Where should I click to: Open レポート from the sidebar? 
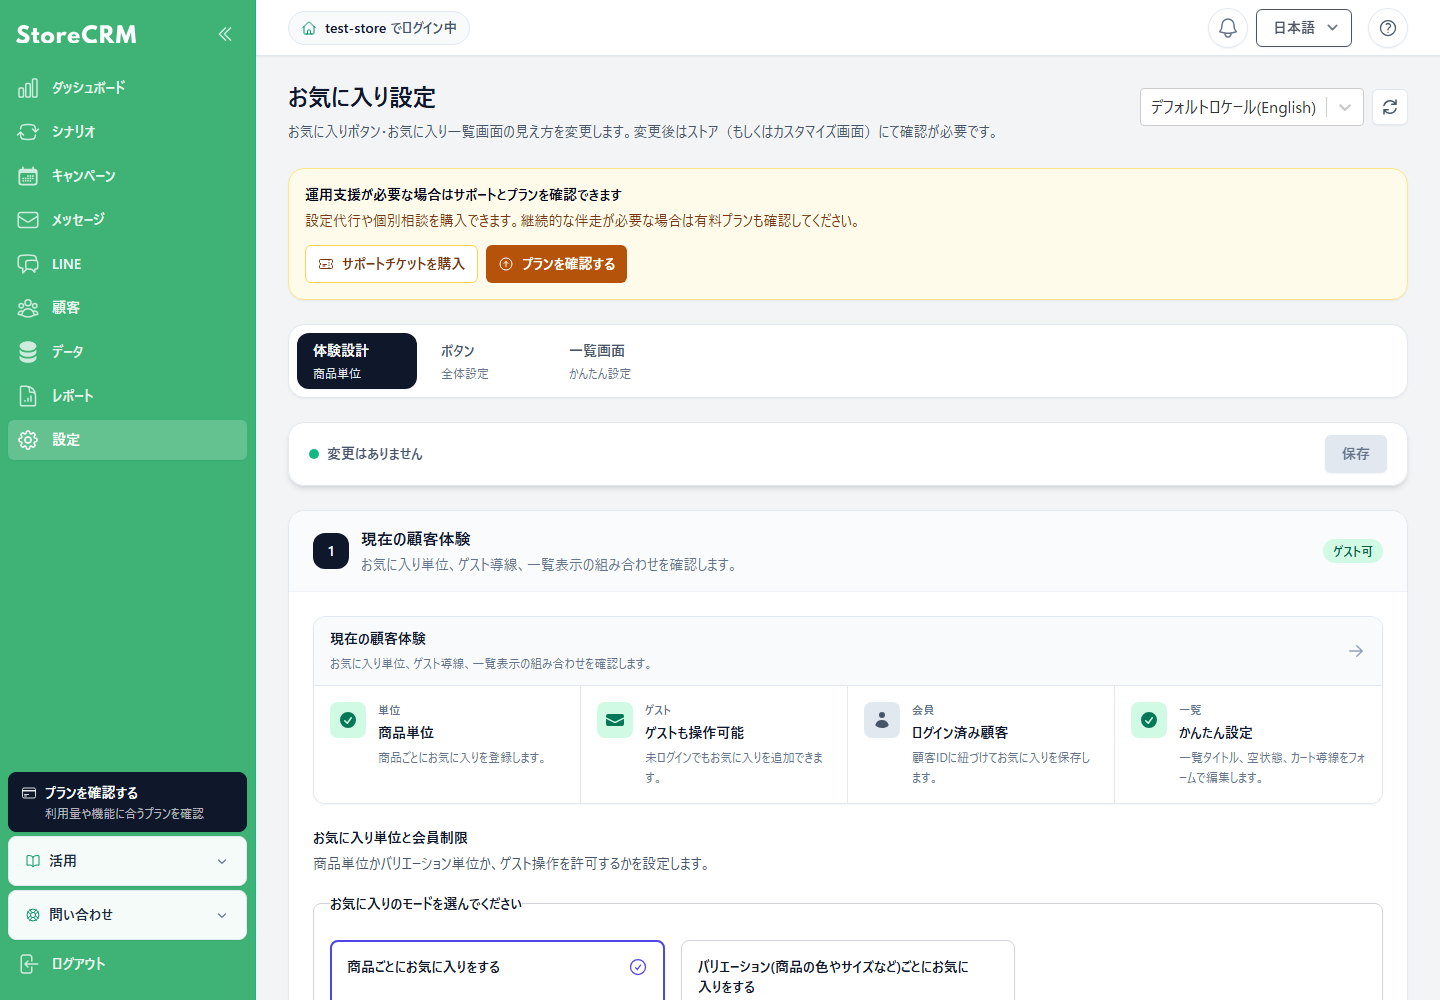pos(127,396)
